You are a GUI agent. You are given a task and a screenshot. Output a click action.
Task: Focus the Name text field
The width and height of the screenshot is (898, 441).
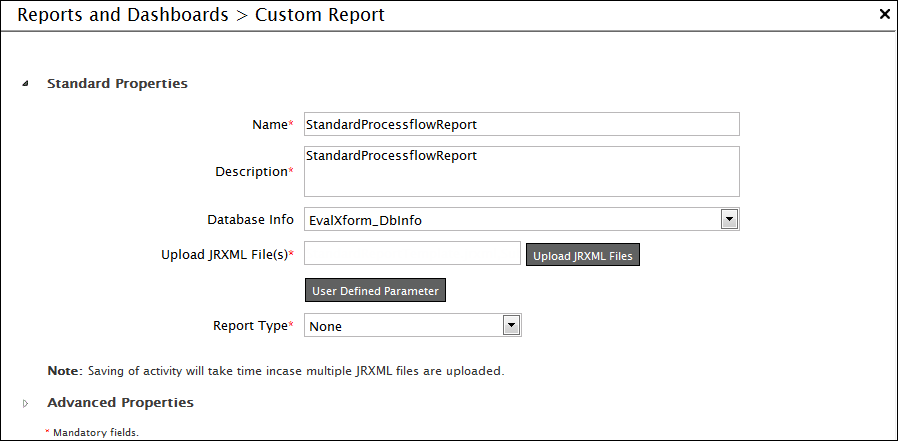(x=521, y=124)
